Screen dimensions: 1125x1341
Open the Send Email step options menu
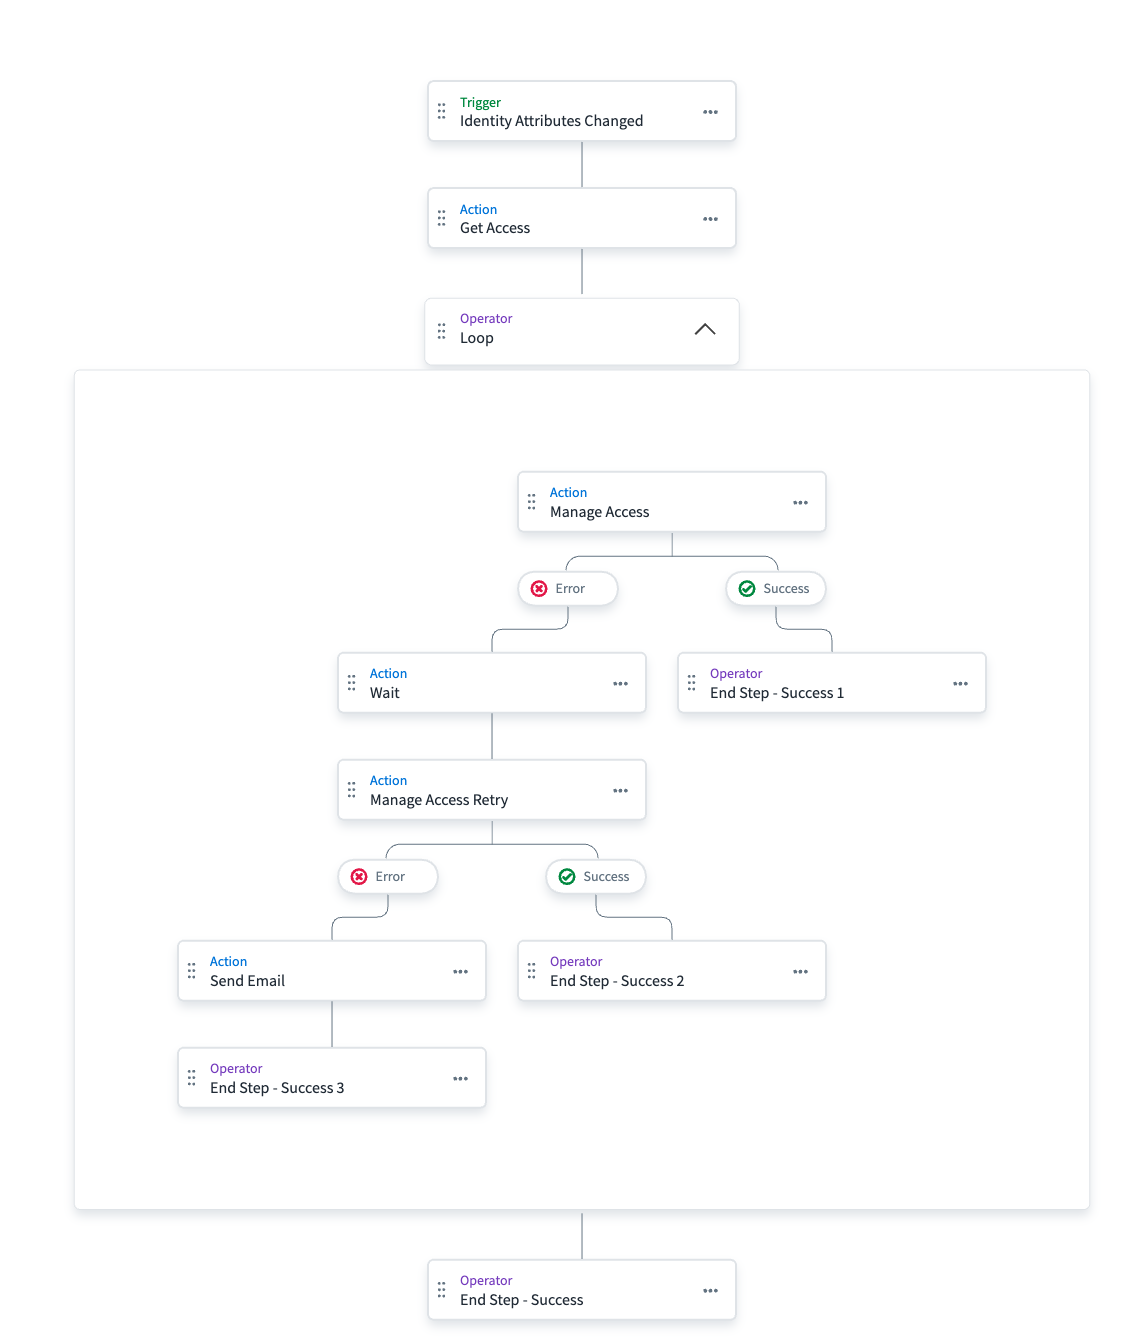pos(460,972)
